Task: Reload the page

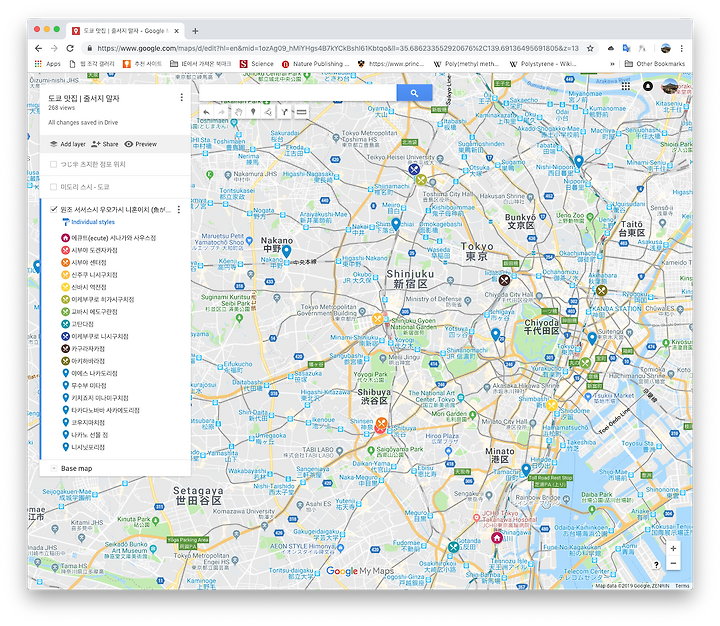Action: (70, 48)
